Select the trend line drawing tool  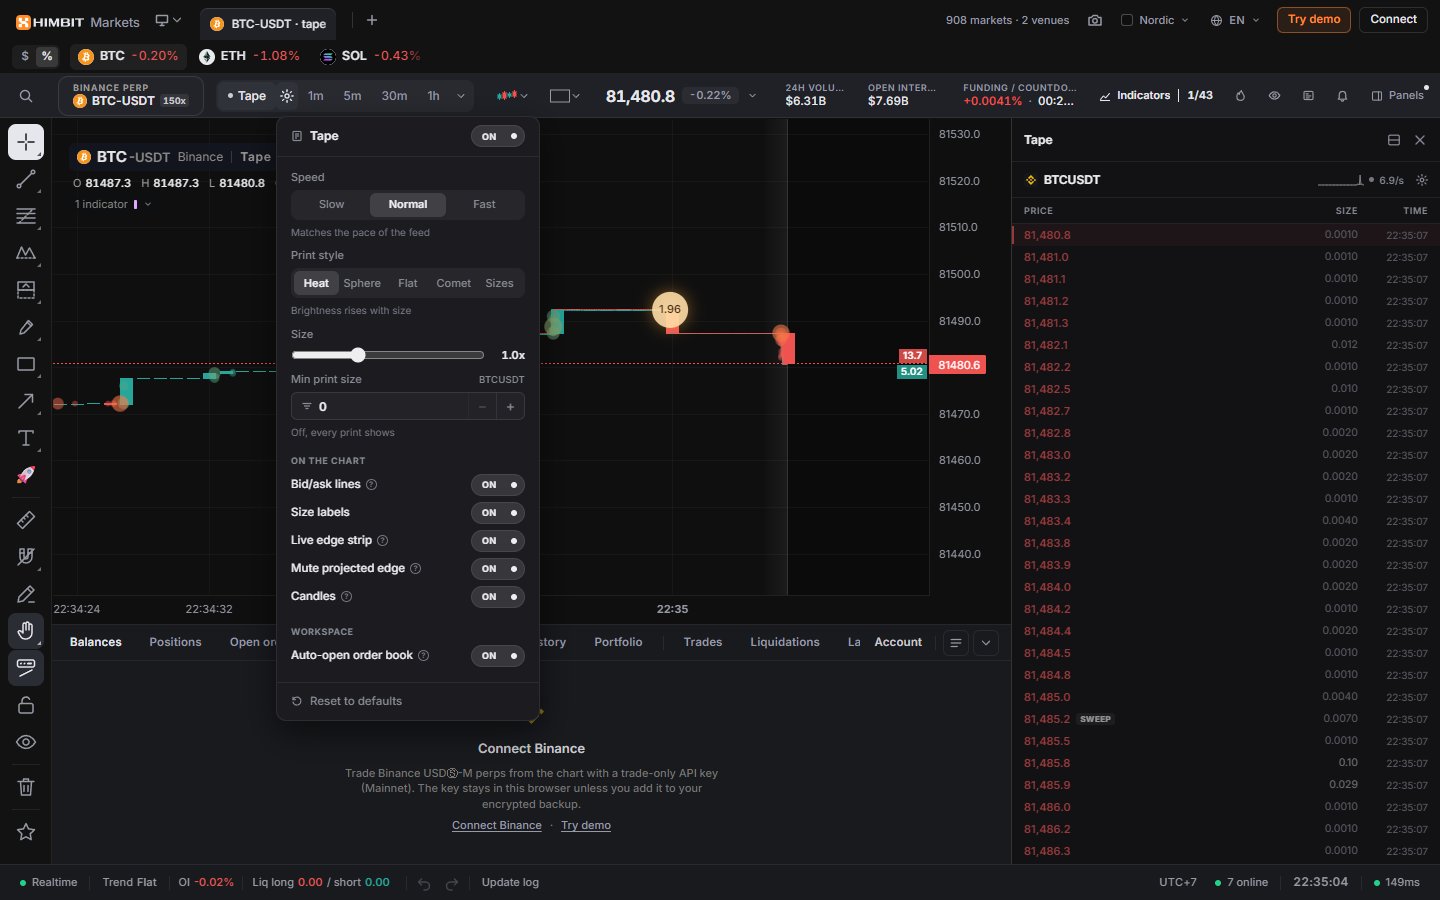26,180
